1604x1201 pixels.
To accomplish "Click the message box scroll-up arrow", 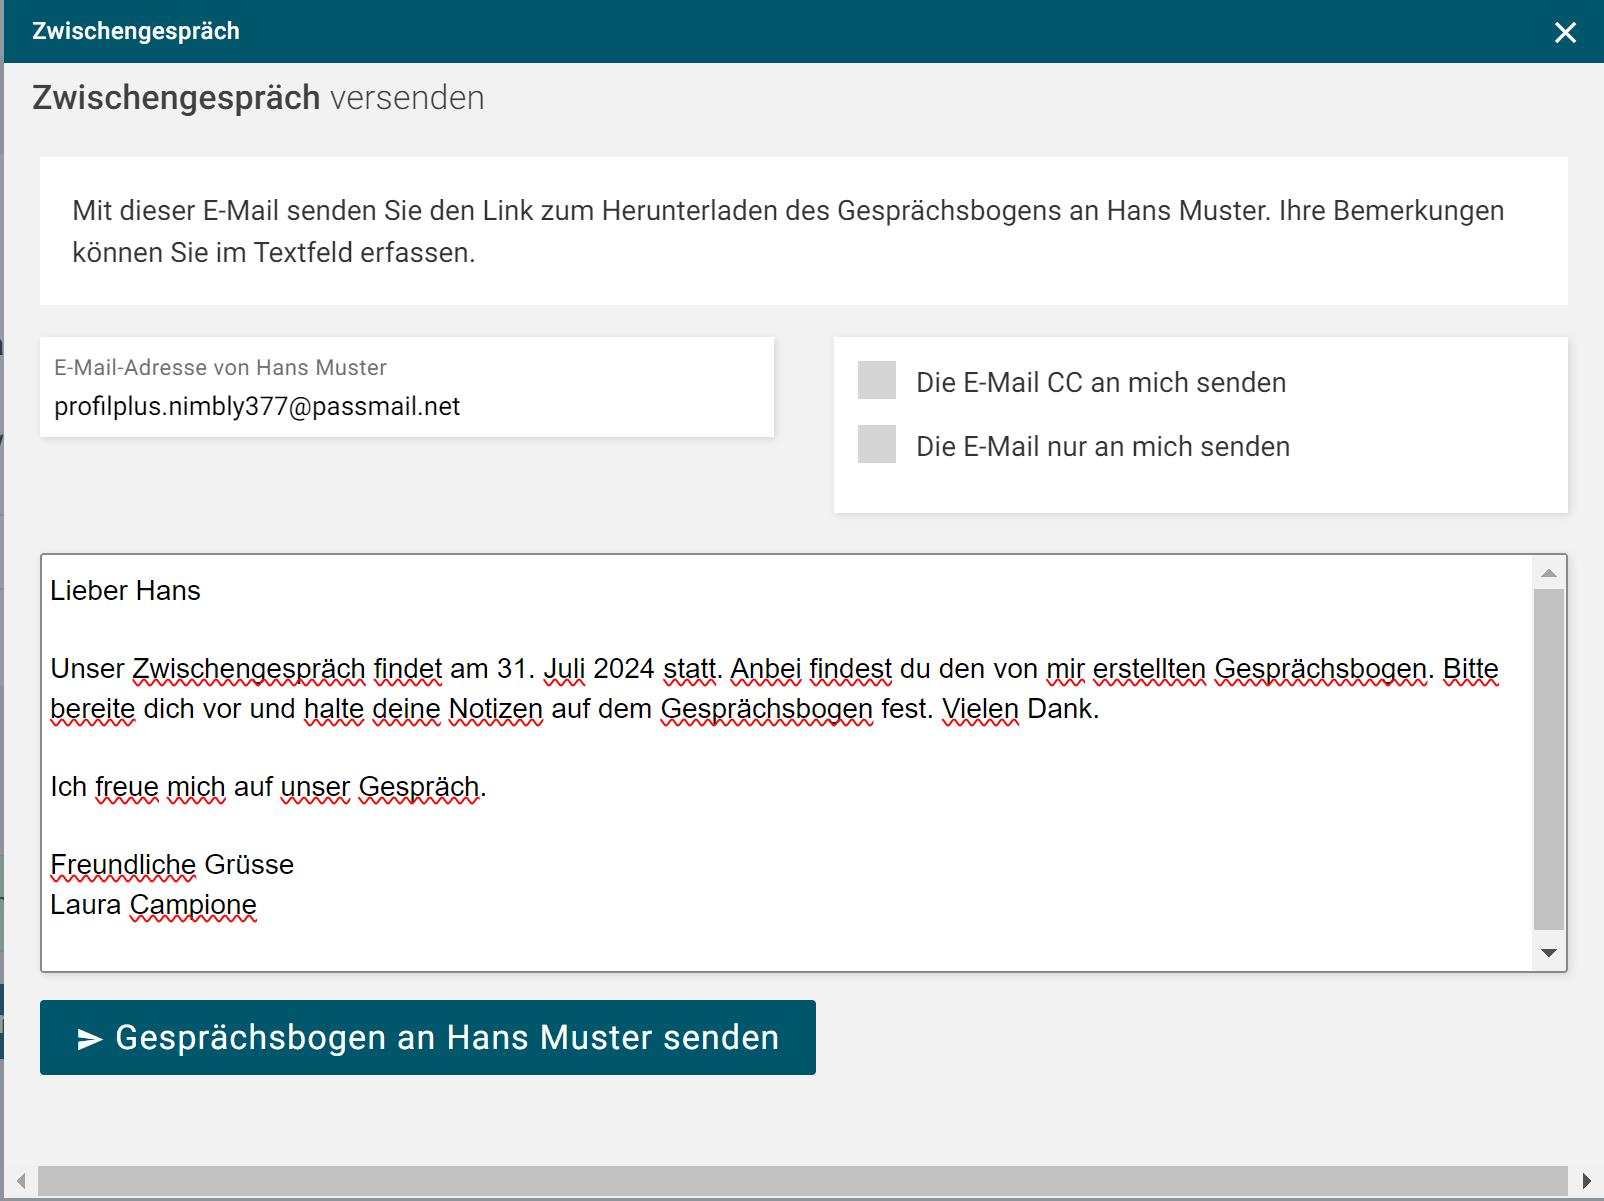I will (1549, 573).
